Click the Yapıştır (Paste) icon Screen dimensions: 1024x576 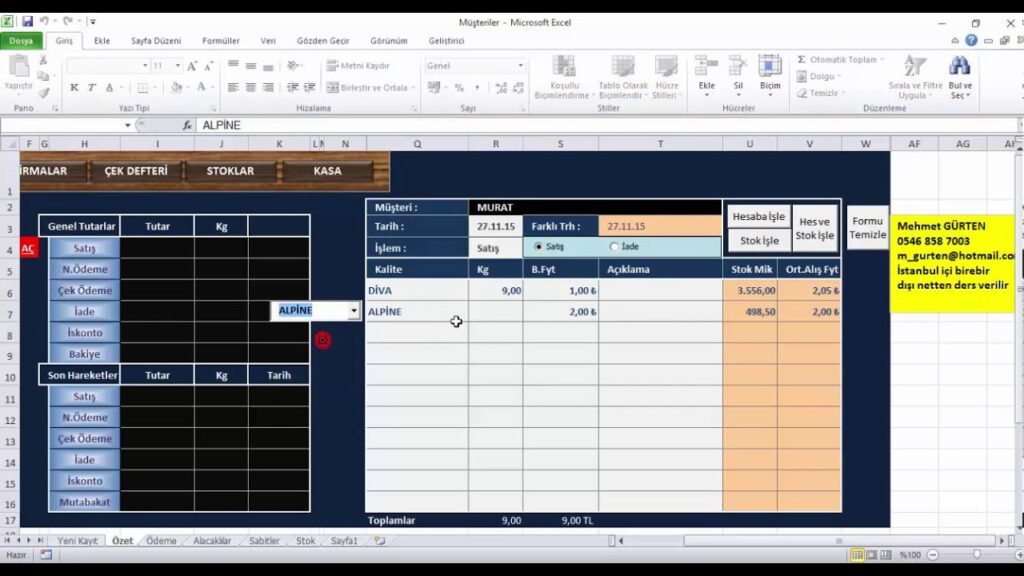pos(19,69)
